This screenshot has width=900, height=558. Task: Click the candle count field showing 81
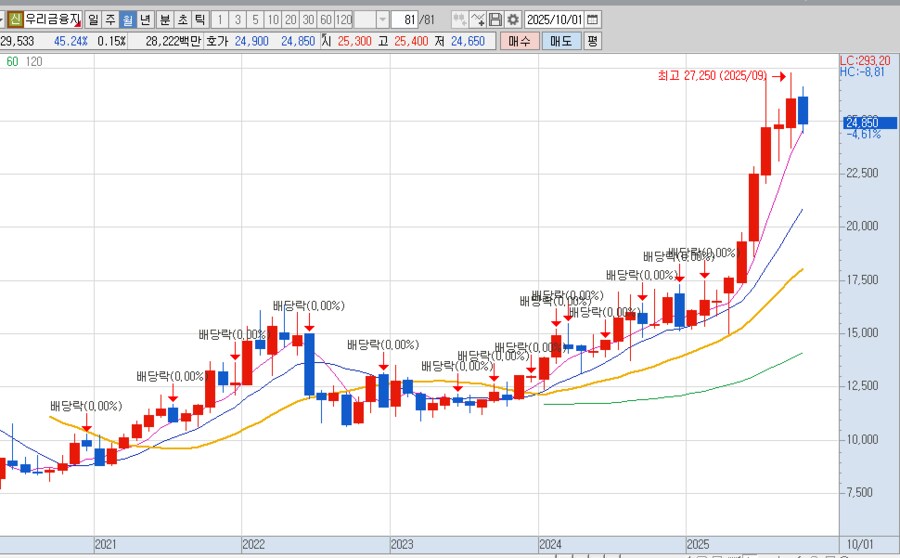tap(404, 19)
